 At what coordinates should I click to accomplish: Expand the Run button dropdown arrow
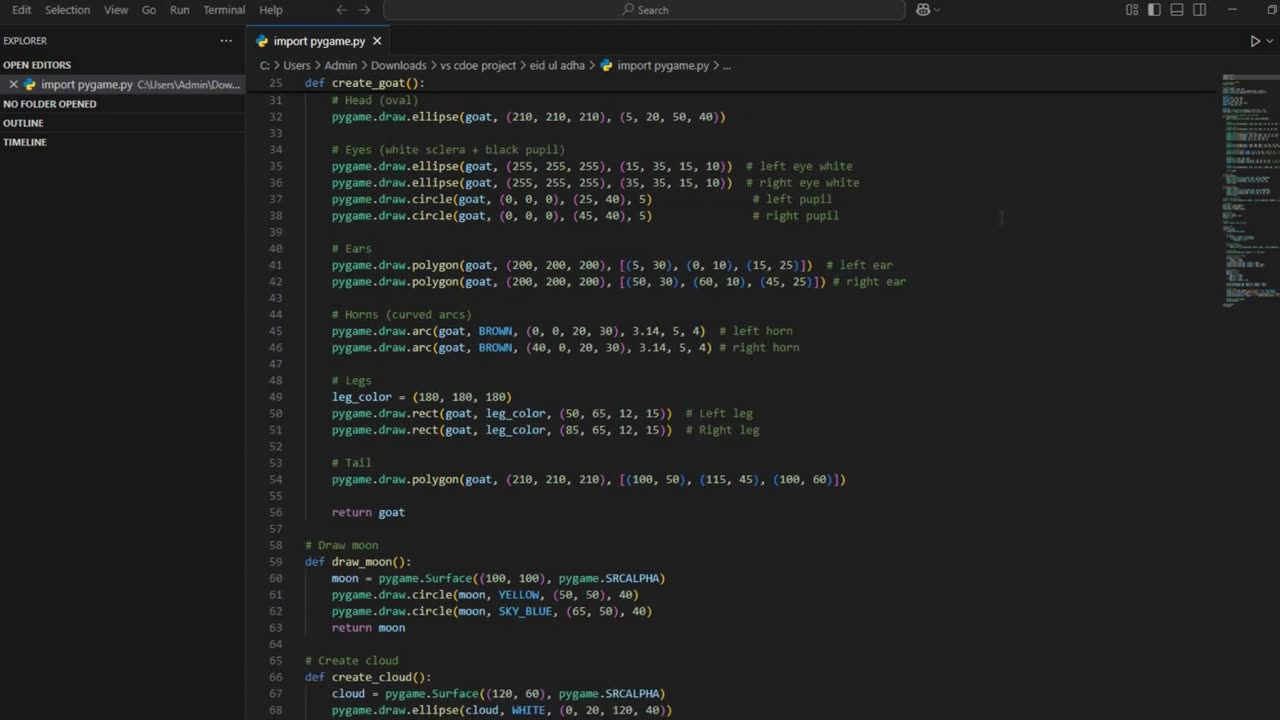1270,41
